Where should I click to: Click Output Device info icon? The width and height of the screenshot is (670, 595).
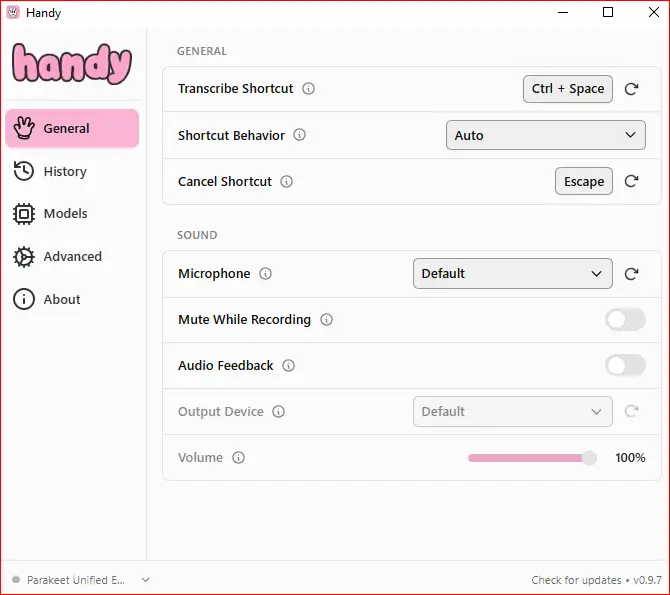(x=279, y=412)
